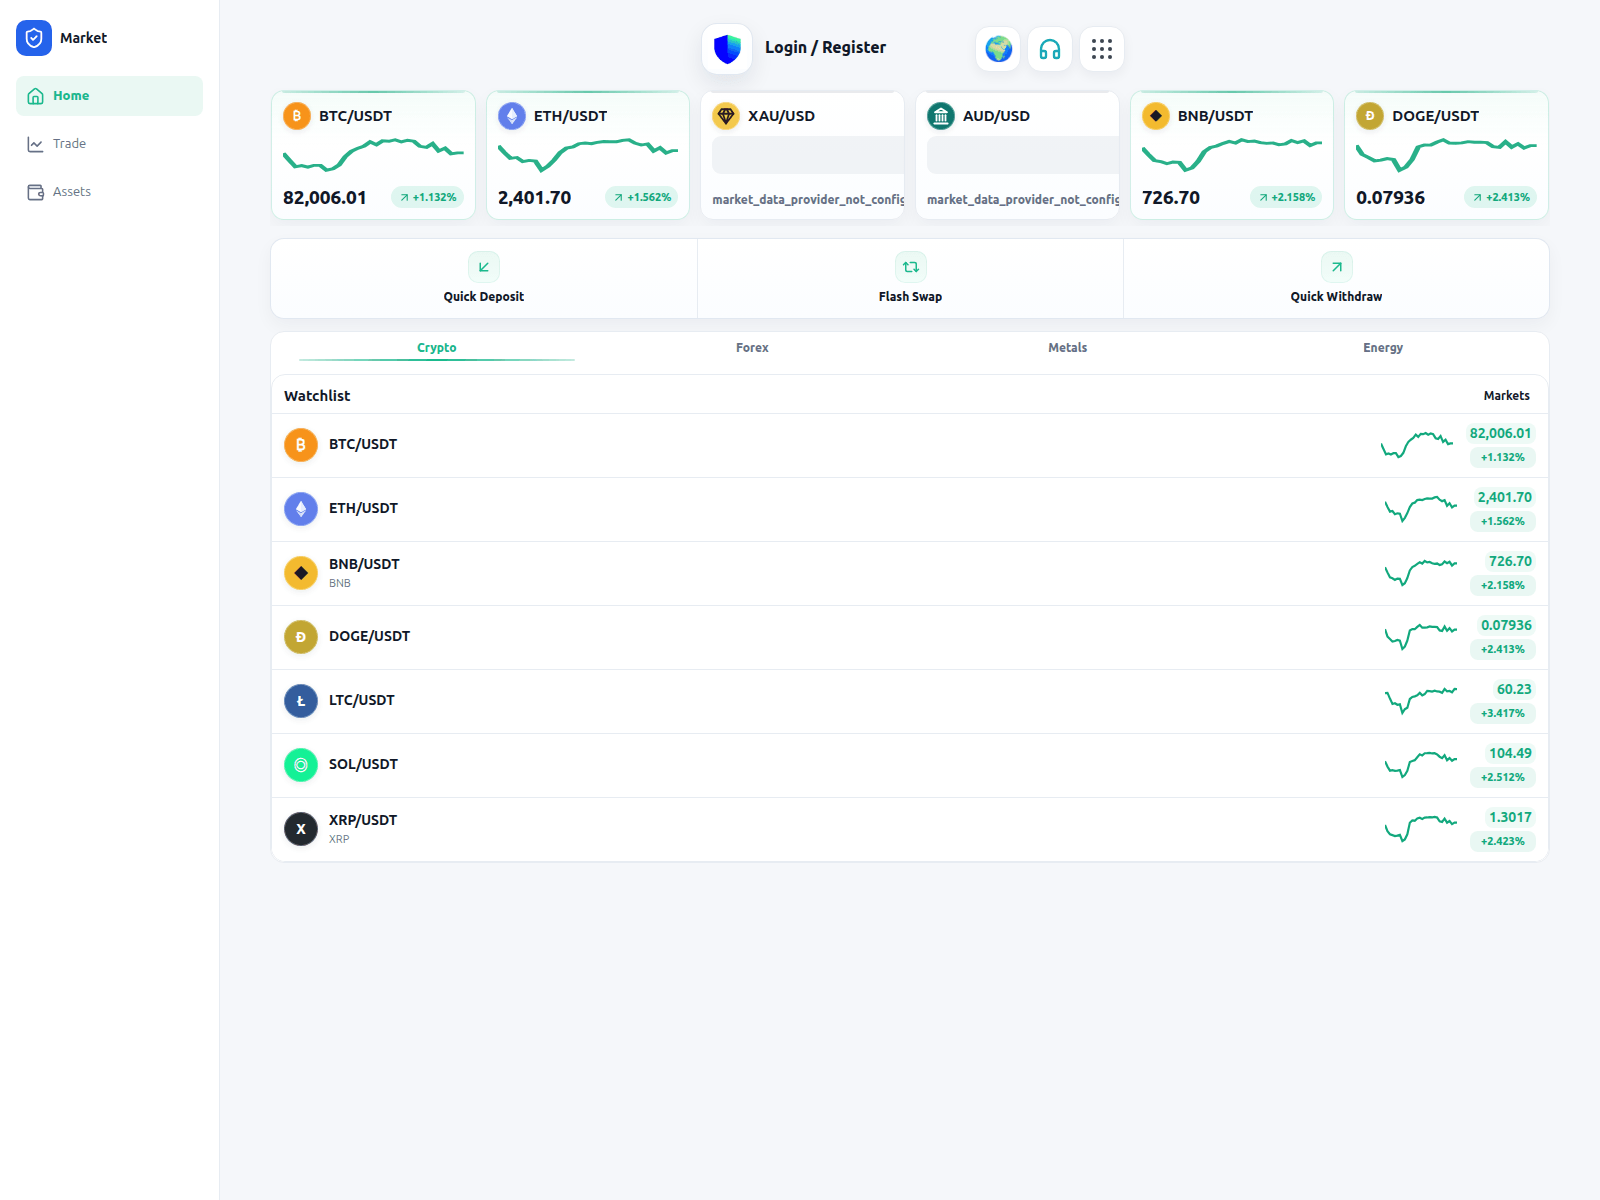Click the +1.132% badge on BTC card
1600x1200 pixels.
(x=427, y=197)
